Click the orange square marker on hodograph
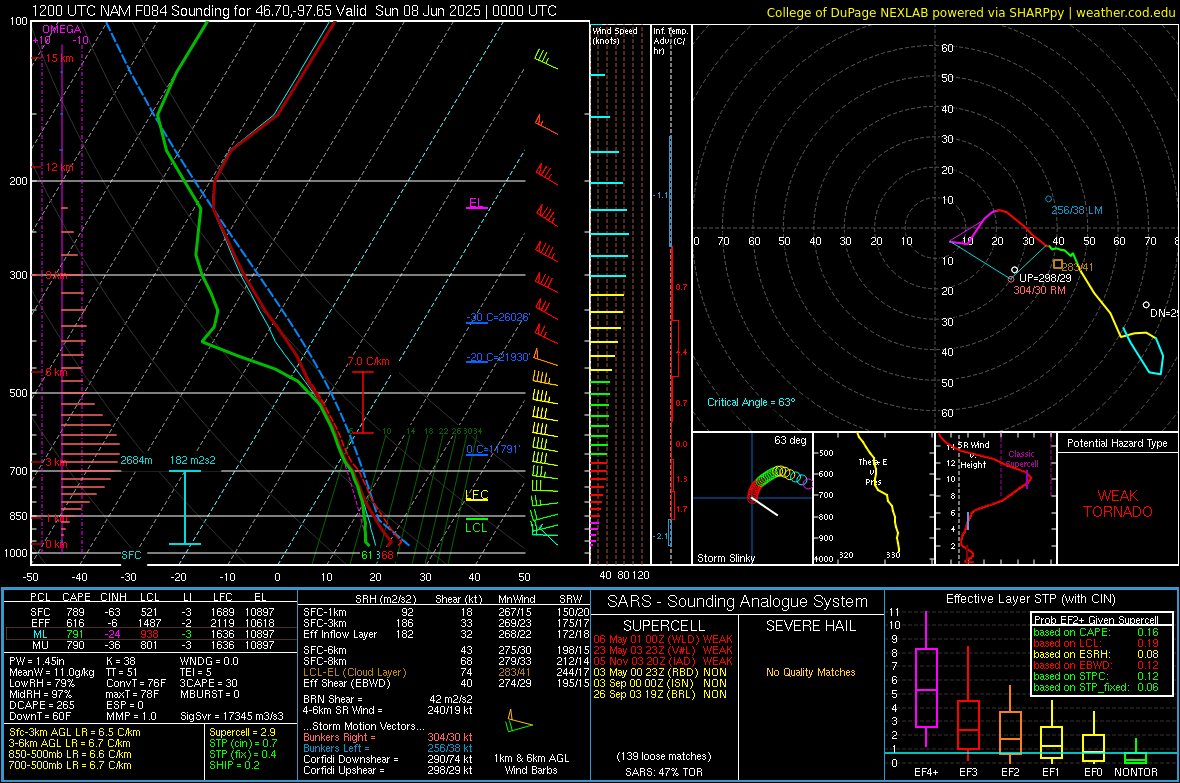1180x783 pixels. coord(1058,264)
